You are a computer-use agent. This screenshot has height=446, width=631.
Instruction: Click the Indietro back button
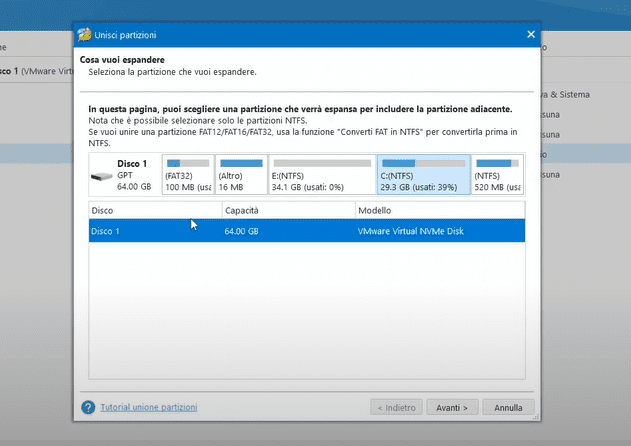coord(395,408)
